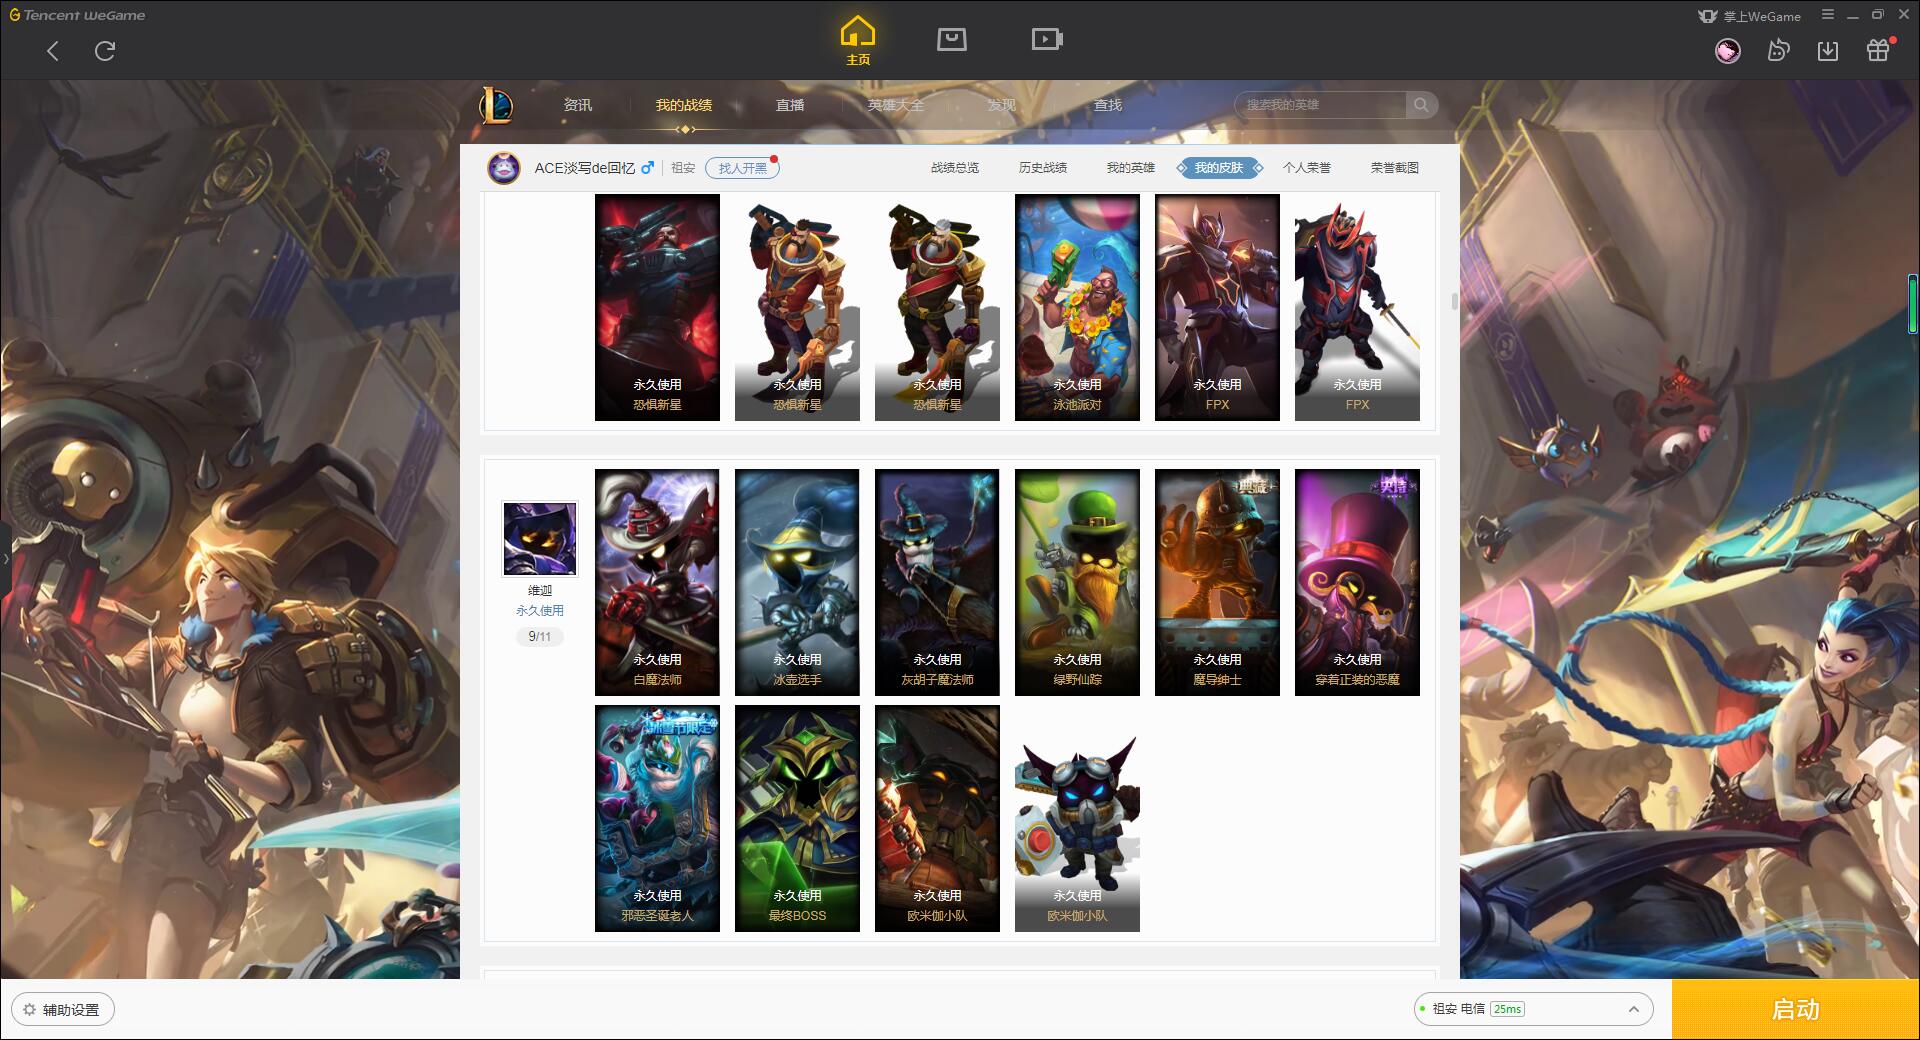Select the 灰胡子魔法师 skin card
Image resolution: width=1920 pixels, height=1040 pixels.
tap(937, 582)
